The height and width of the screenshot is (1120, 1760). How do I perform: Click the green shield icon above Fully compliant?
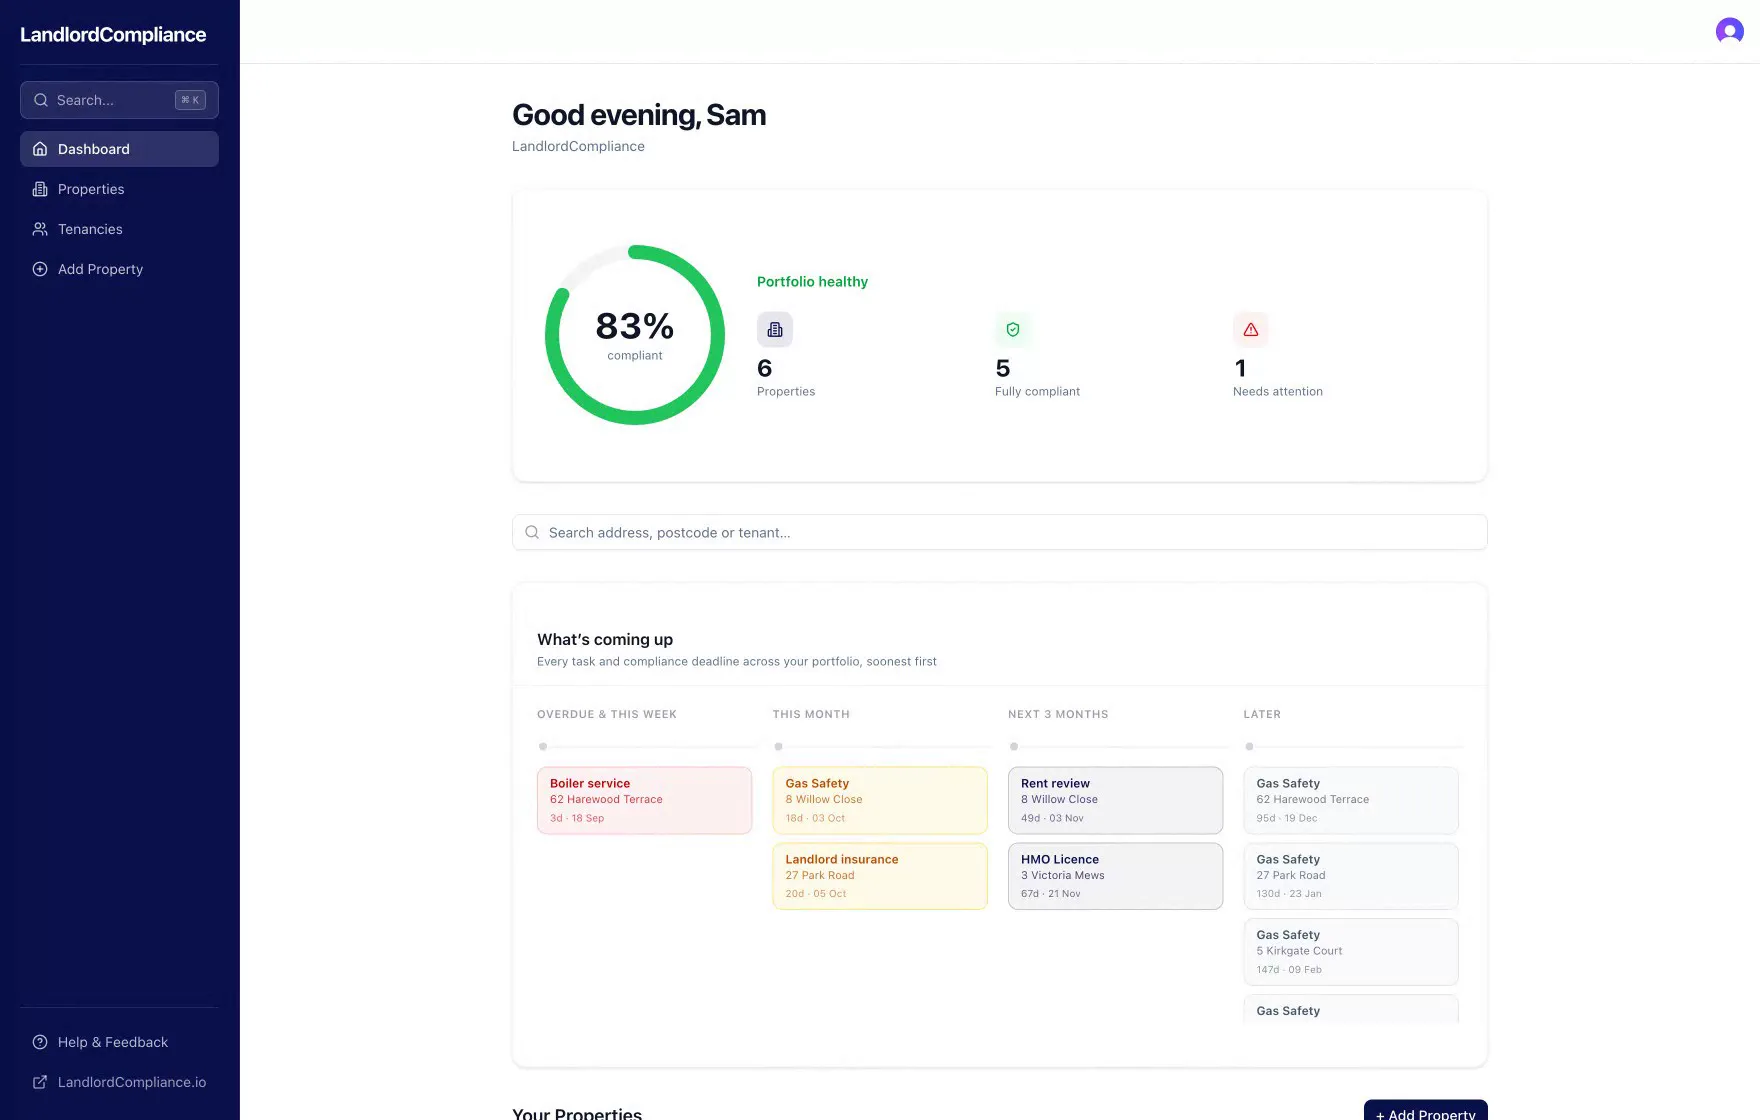(1013, 329)
